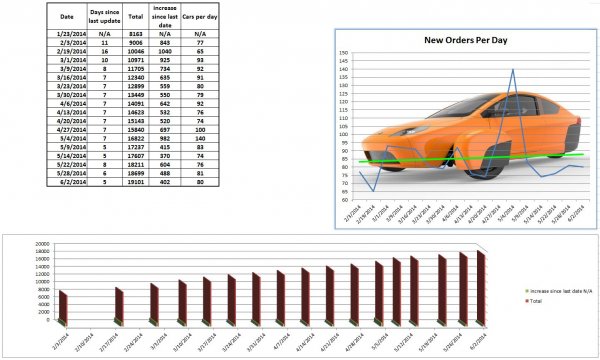Viewport: 600px width, 360px height.
Task: Select the red 'Total' legend marker
Action: click(x=527, y=301)
